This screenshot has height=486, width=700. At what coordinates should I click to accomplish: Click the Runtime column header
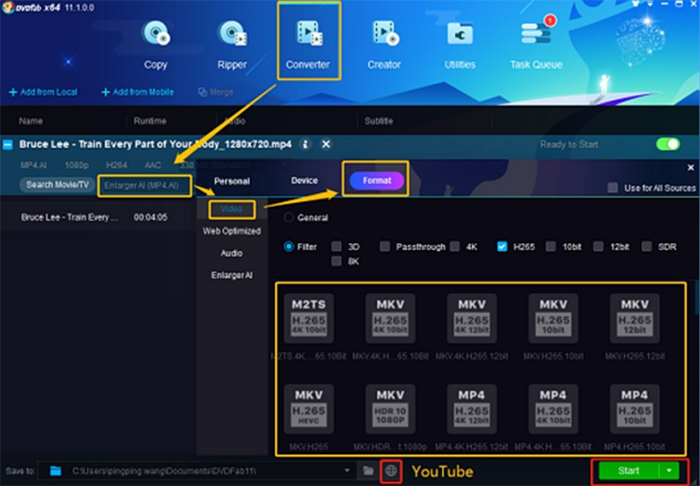(150, 121)
